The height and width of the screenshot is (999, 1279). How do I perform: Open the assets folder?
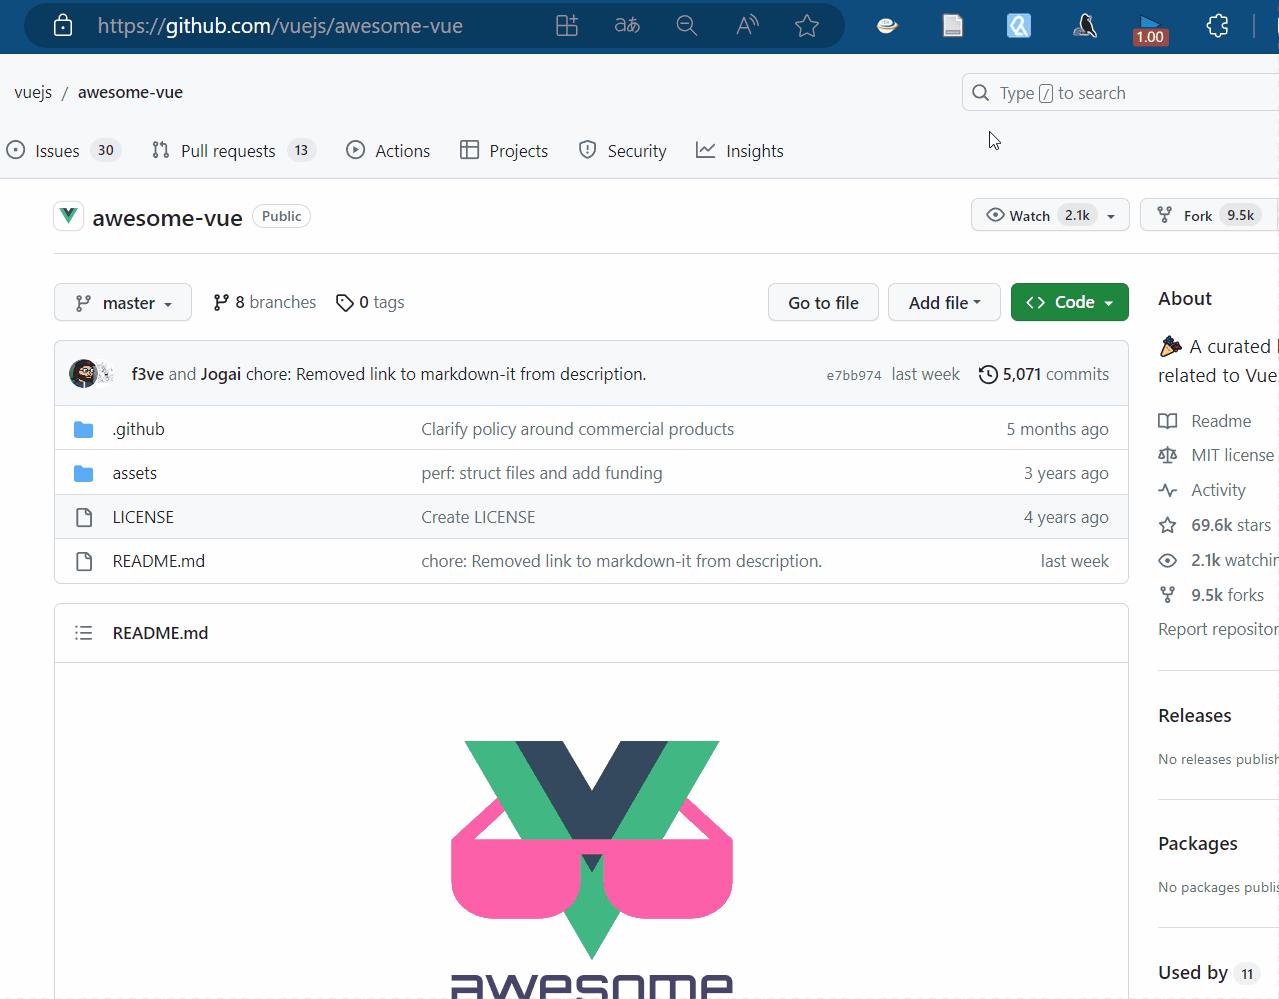click(x=134, y=473)
